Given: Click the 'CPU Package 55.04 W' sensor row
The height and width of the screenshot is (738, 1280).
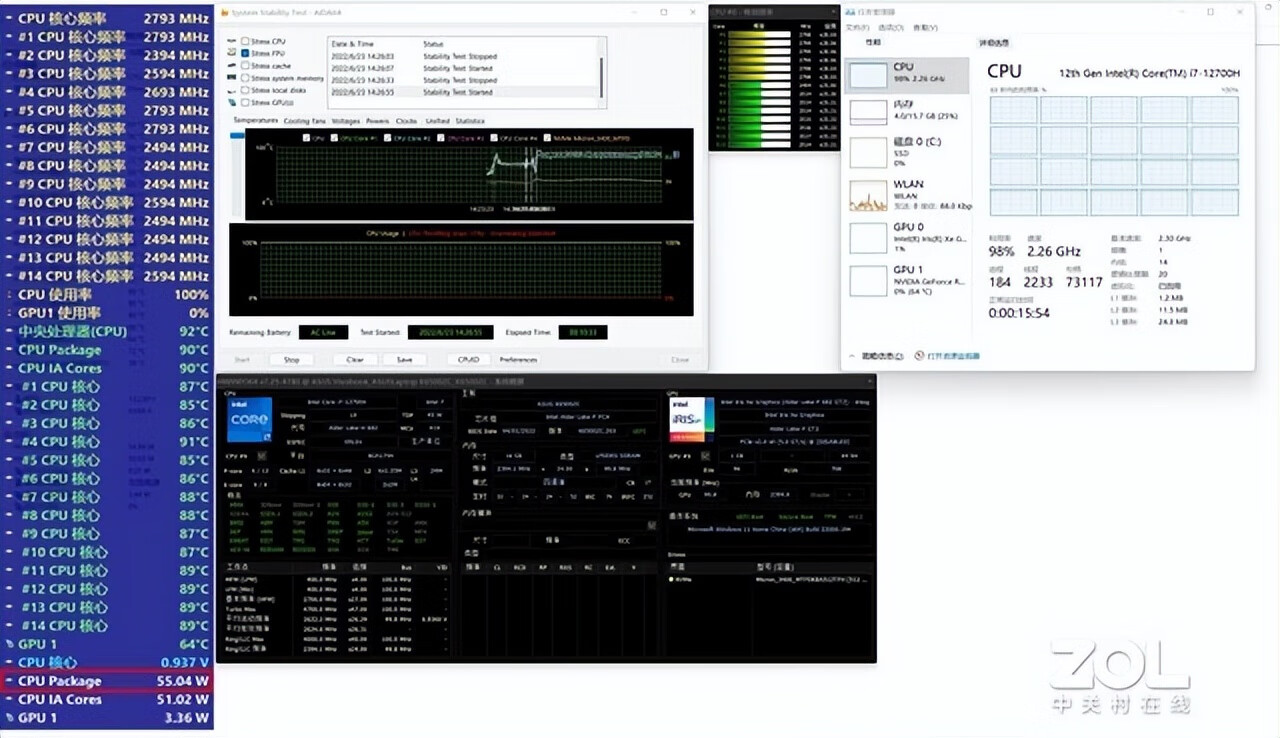Looking at the screenshot, I should pyautogui.click(x=107, y=681).
